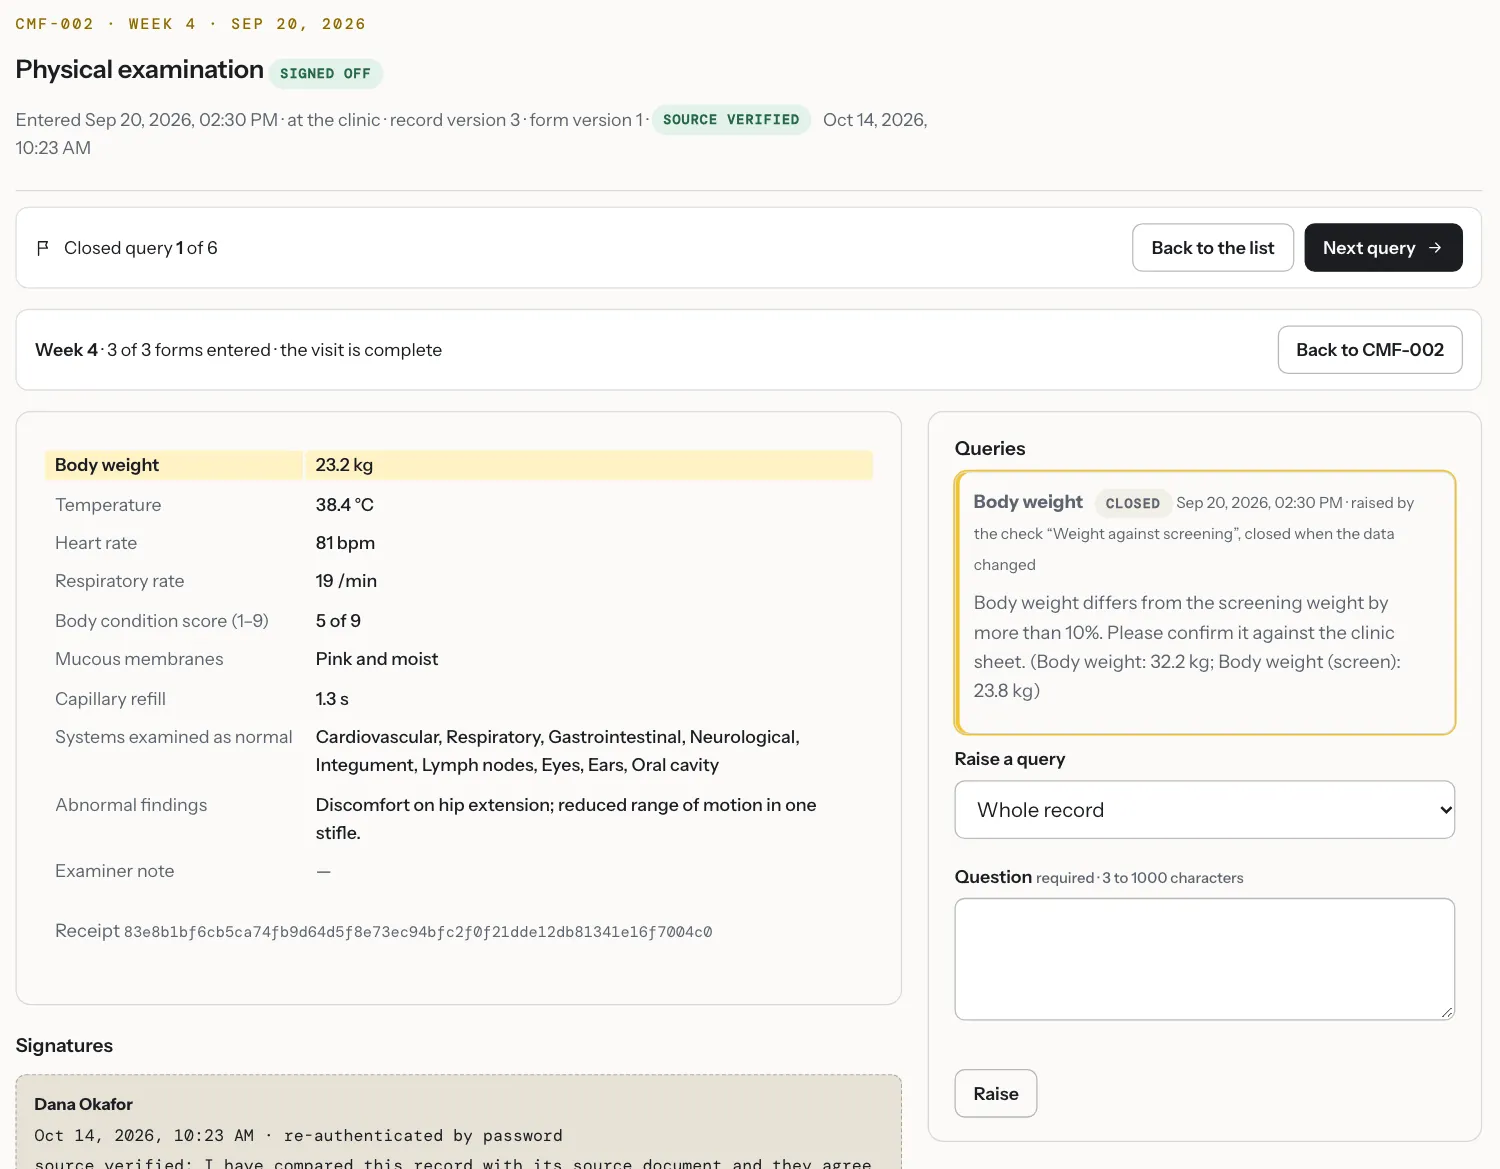Click the SIGNED OFF status badge
This screenshot has width=1500, height=1169.
point(325,73)
